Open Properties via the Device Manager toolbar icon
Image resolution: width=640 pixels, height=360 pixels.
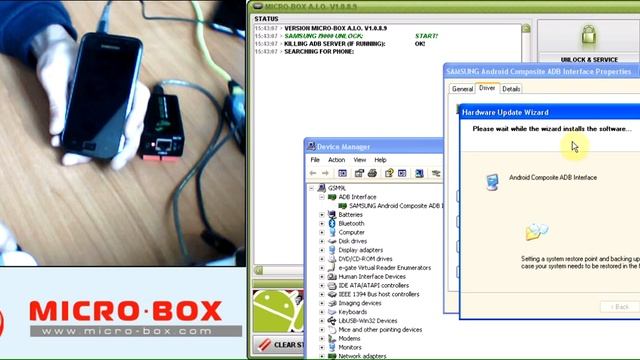click(359, 173)
